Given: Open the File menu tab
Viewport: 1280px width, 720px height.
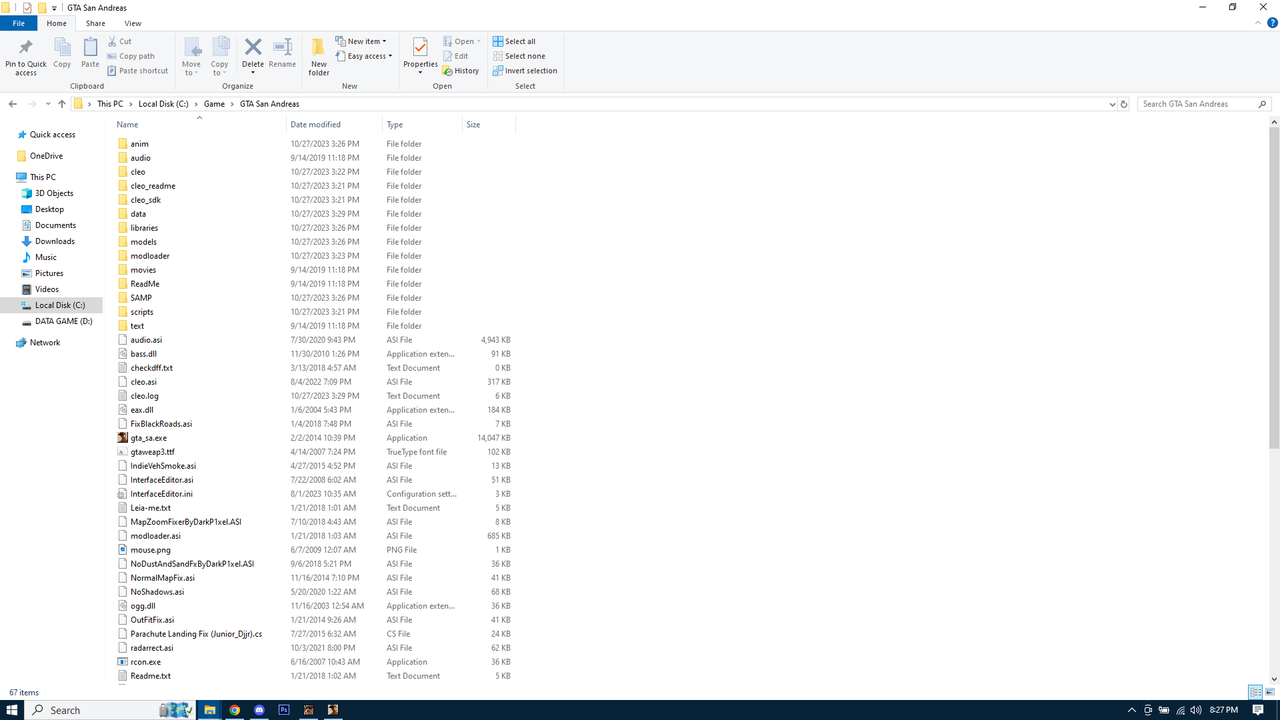Looking at the screenshot, I should coord(18,23).
